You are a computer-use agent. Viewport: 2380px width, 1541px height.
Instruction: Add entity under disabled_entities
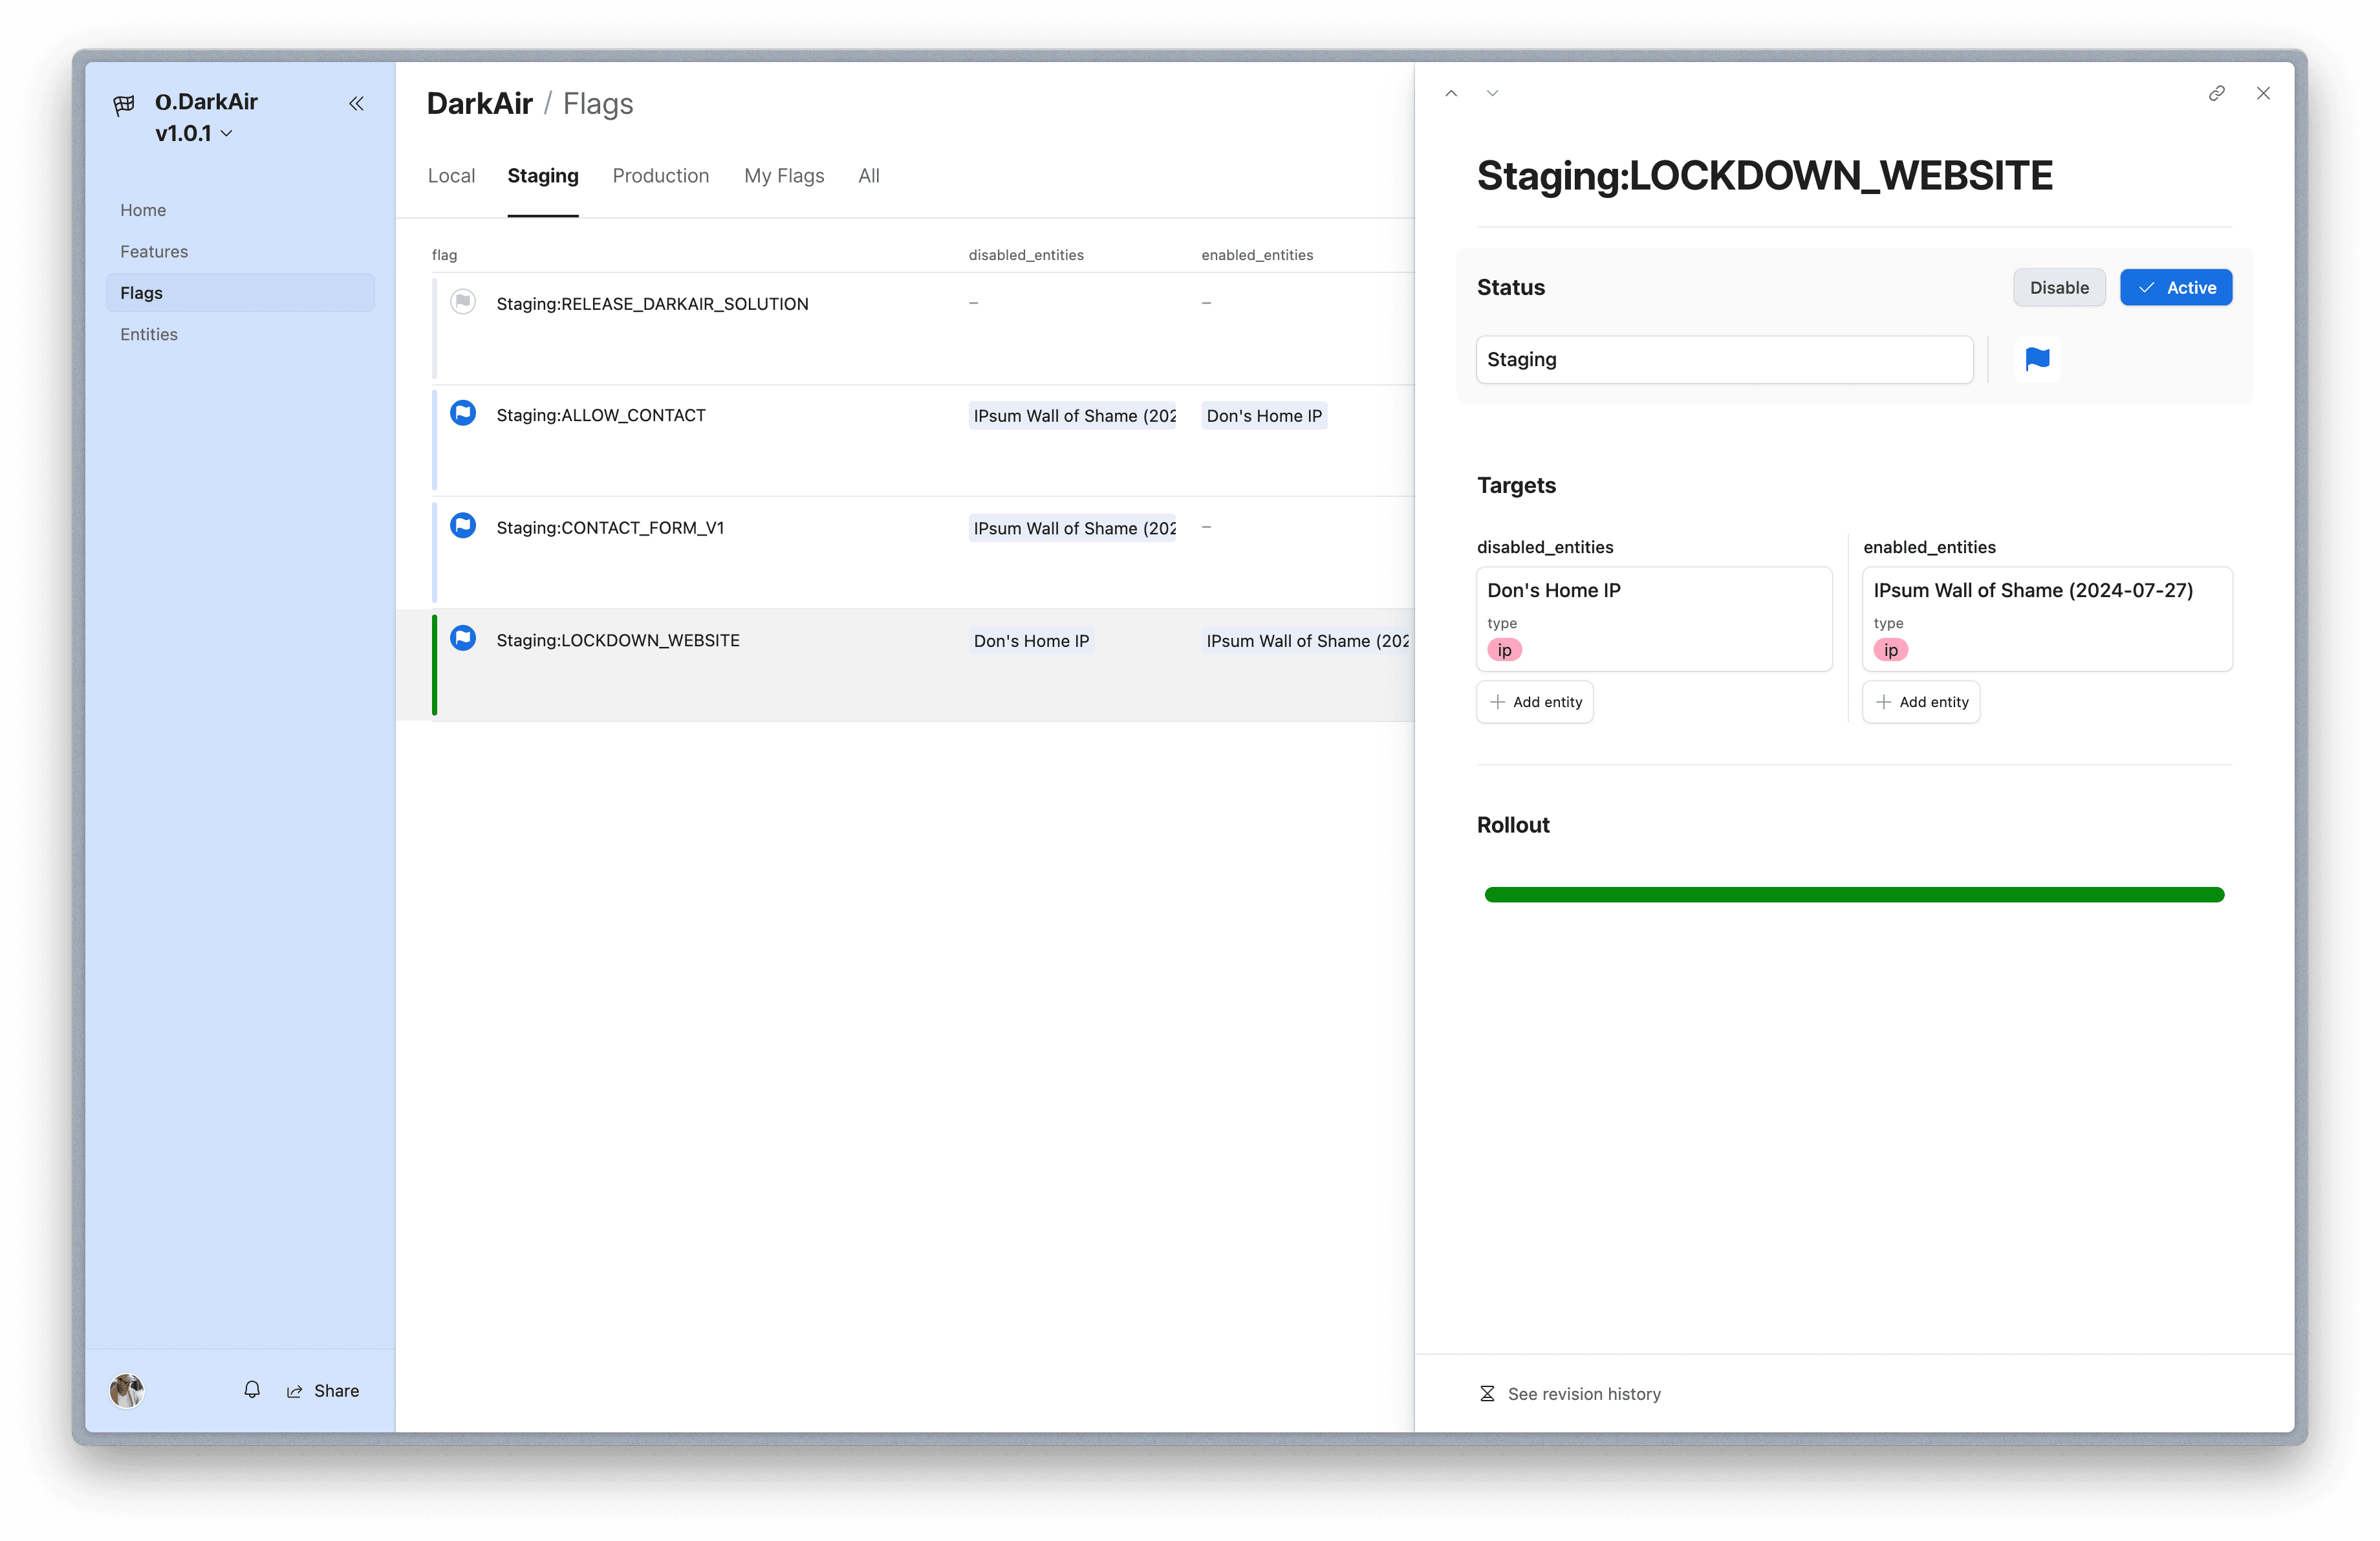[1534, 702]
